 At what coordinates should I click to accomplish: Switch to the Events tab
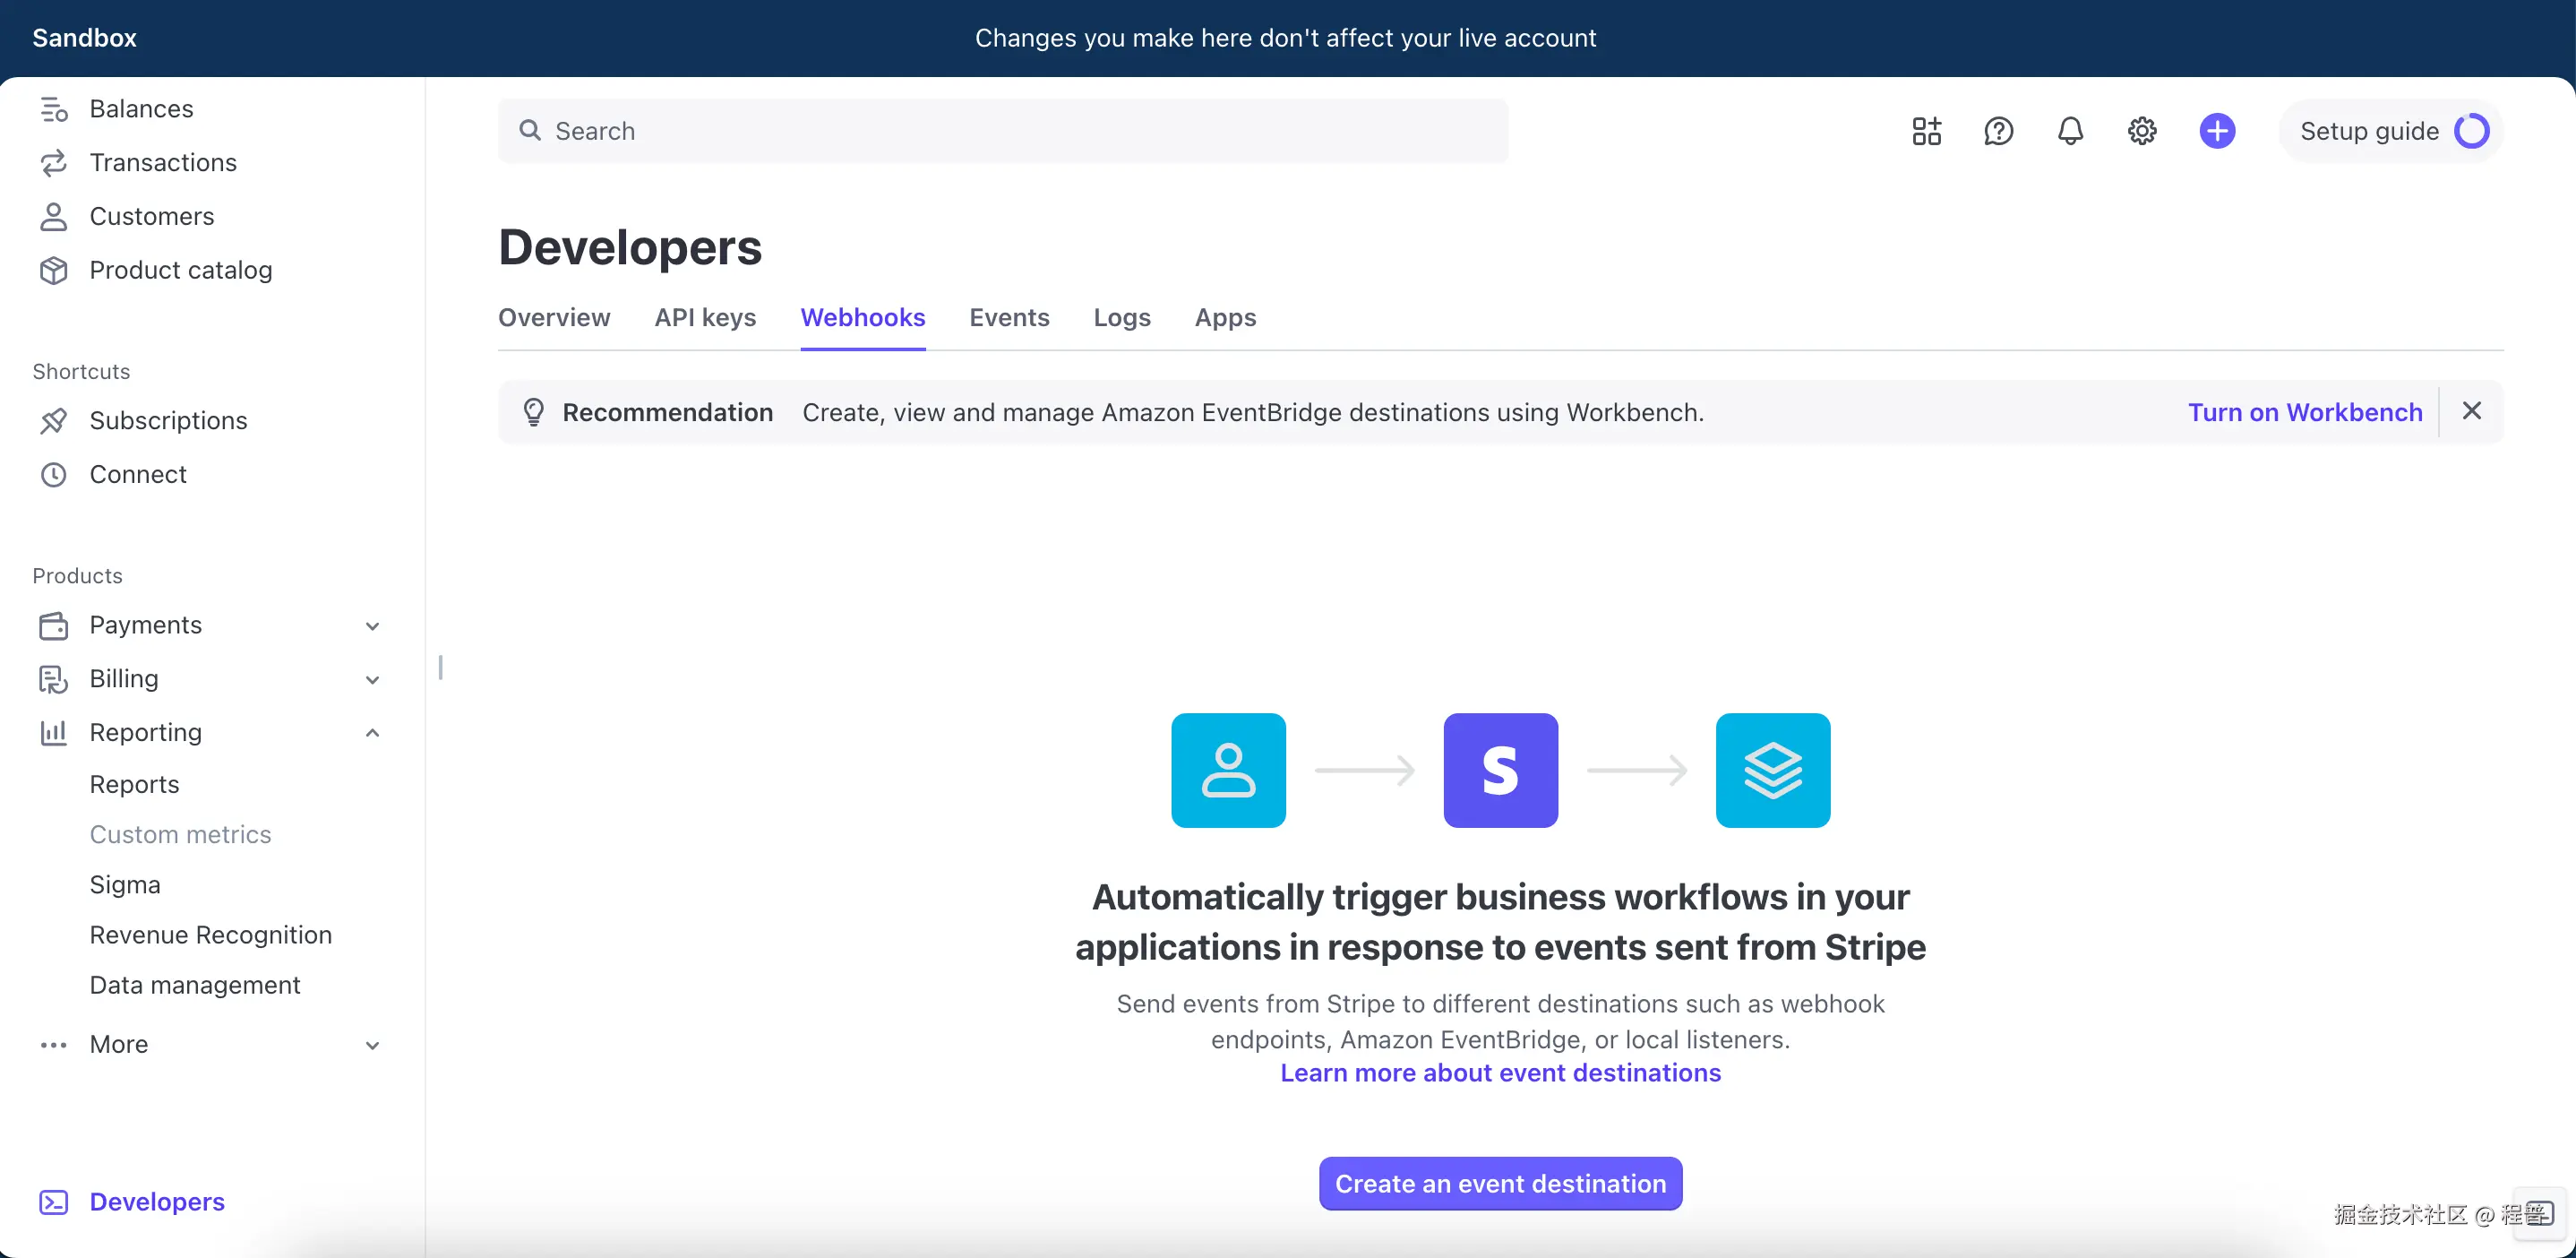pyautogui.click(x=1009, y=318)
